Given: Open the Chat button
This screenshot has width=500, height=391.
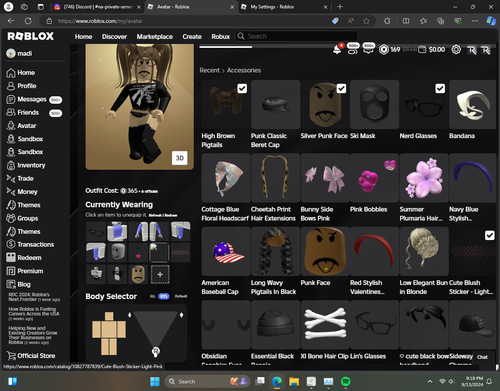Looking at the screenshot, I should coord(482,357).
